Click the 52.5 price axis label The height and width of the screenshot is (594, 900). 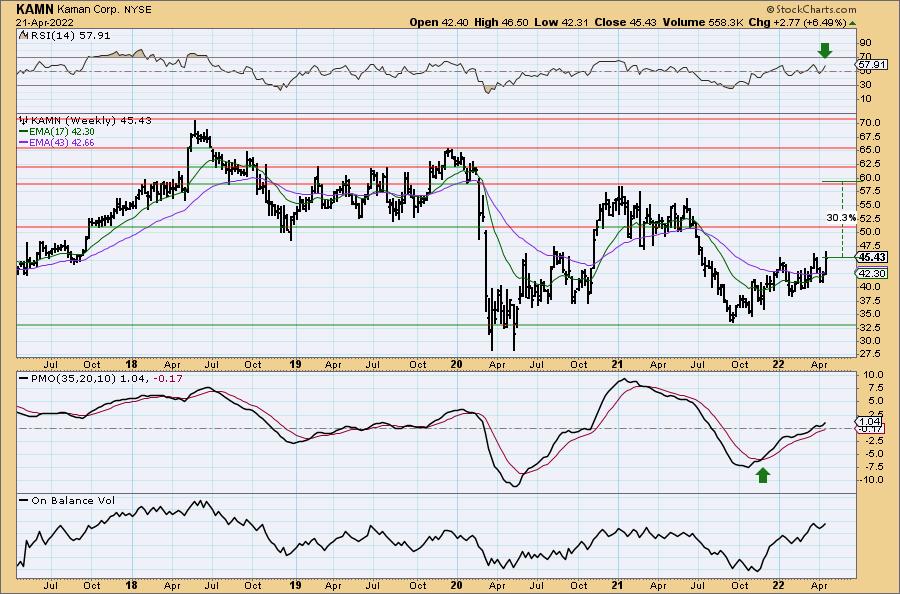[x=869, y=218]
